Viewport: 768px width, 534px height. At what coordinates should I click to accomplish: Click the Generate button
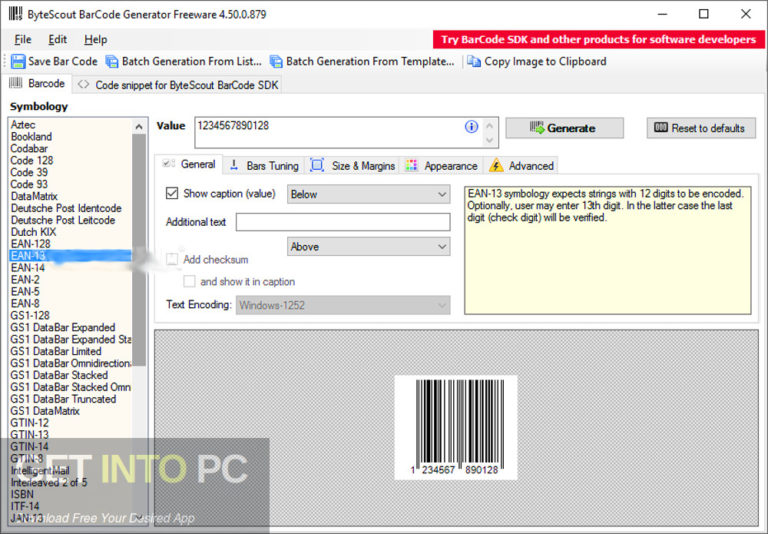pyautogui.click(x=564, y=128)
